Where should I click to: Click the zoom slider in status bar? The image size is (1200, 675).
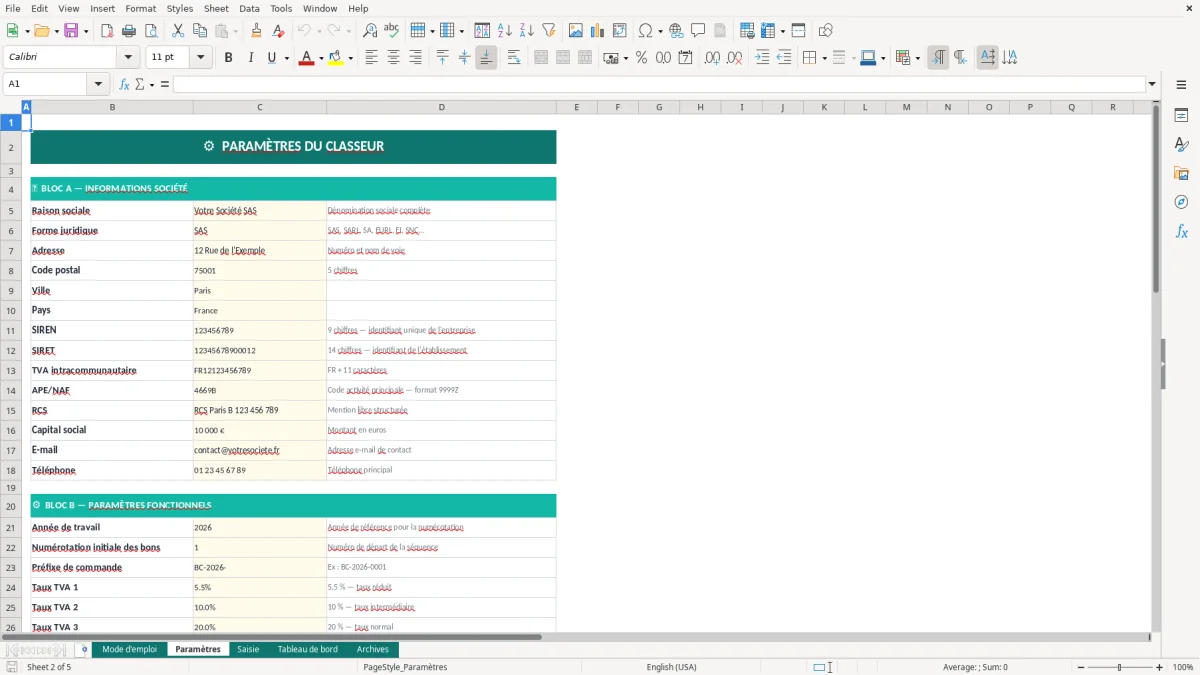coord(1120,667)
